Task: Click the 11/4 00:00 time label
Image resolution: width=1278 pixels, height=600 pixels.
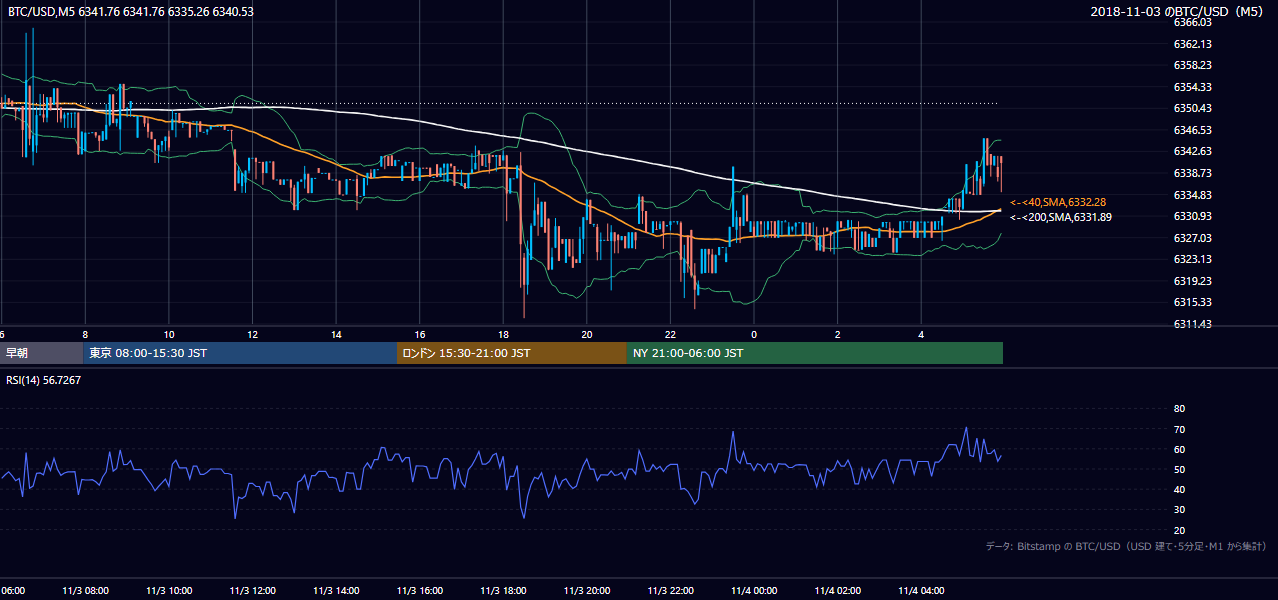Action: [754, 591]
